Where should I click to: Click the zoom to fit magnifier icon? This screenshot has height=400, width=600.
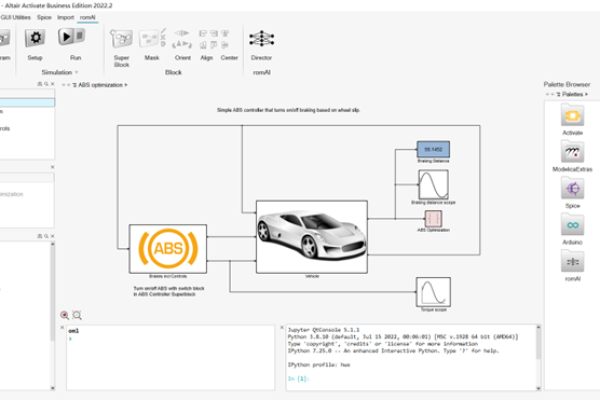(77, 315)
